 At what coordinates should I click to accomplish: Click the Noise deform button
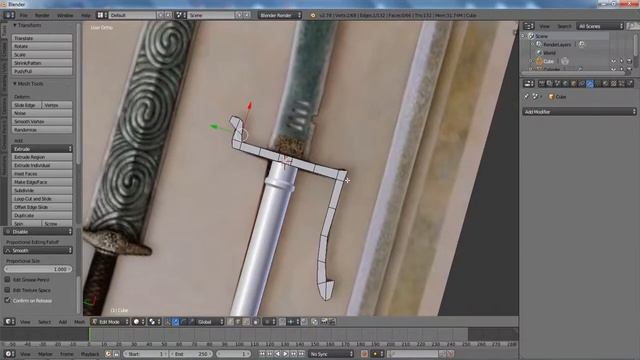point(42,113)
